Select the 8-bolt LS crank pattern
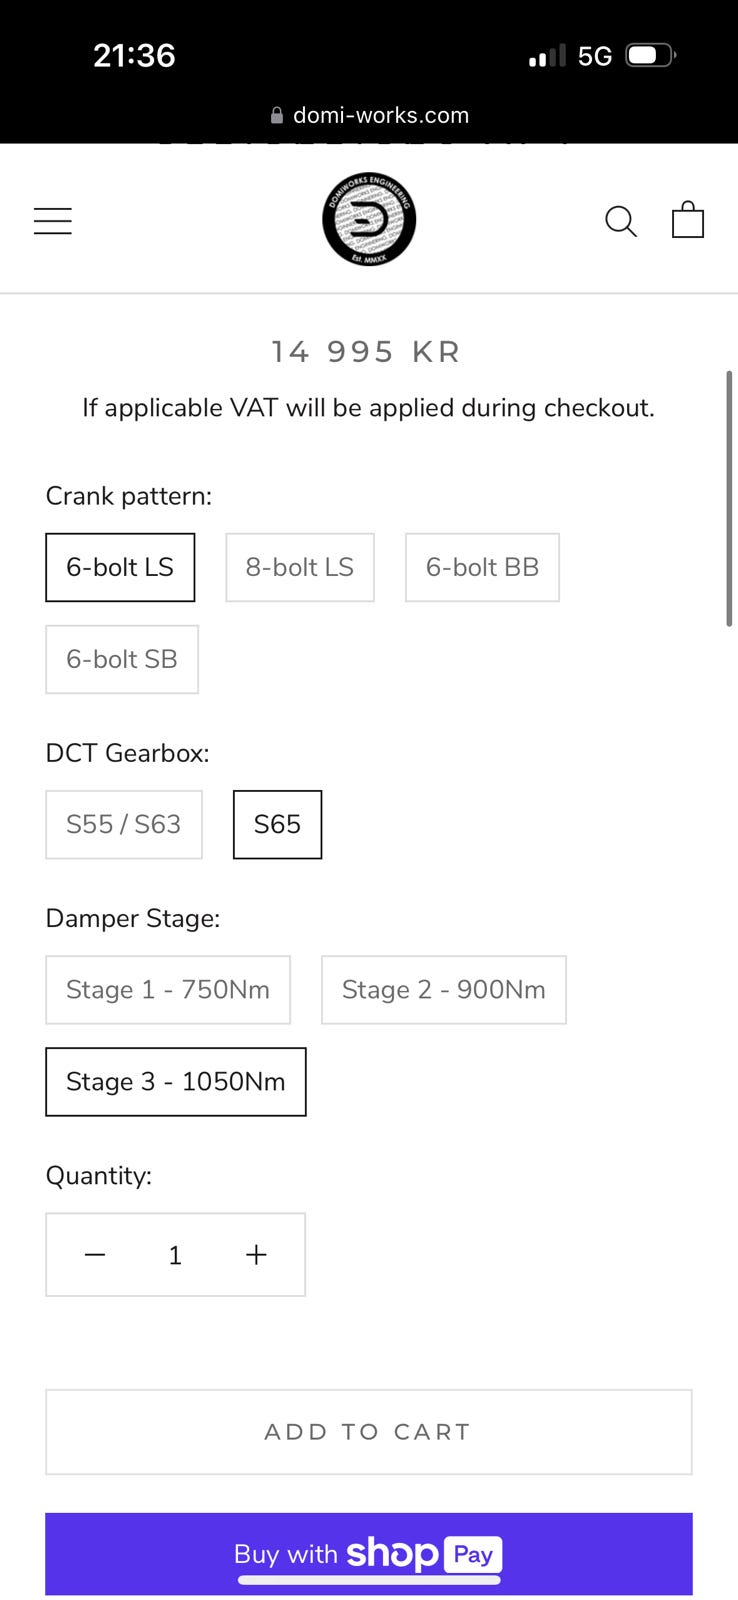738x1600 pixels. (300, 568)
